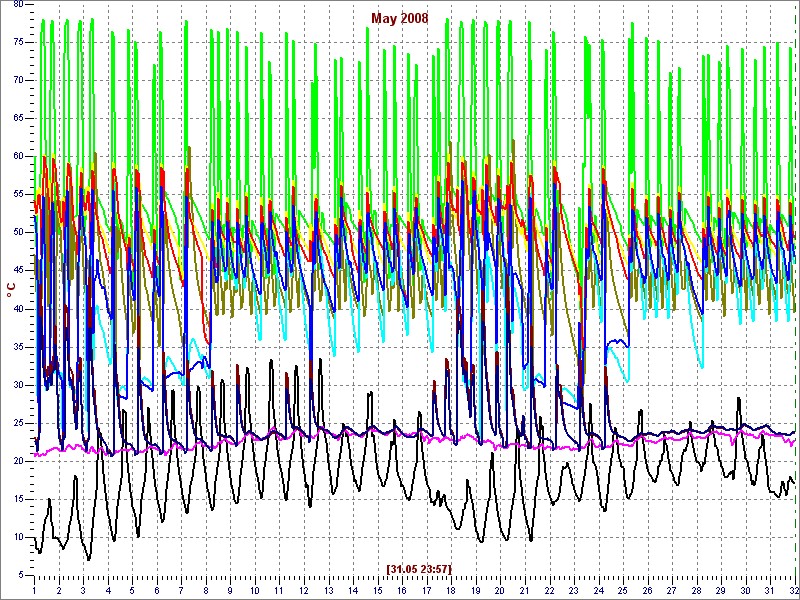Screen dimensions: 800x600
Task: Click day 19 on the date axis
Action: pos(475,590)
